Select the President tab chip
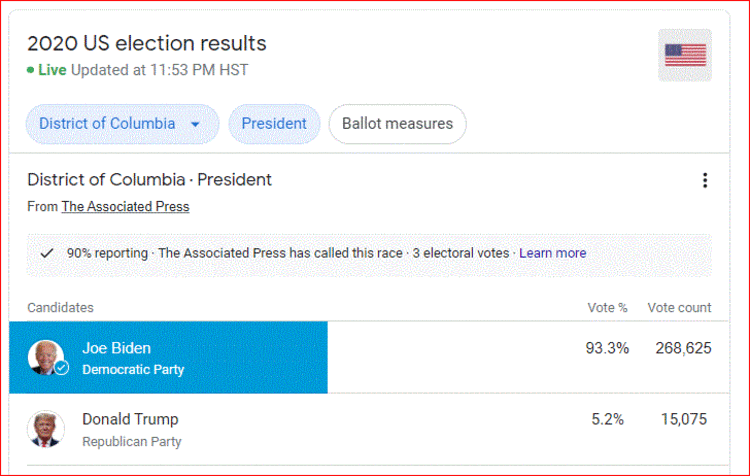Screen dimensions: 750x476 pyautogui.click(x=274, y=124)
